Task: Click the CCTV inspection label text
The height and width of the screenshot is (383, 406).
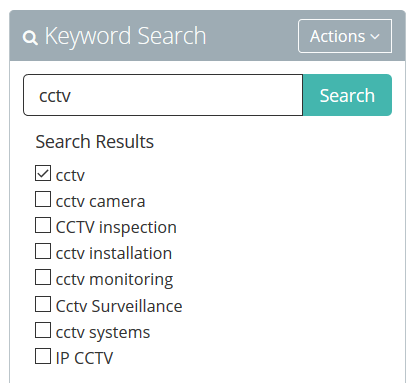Action: click(116, 228)
